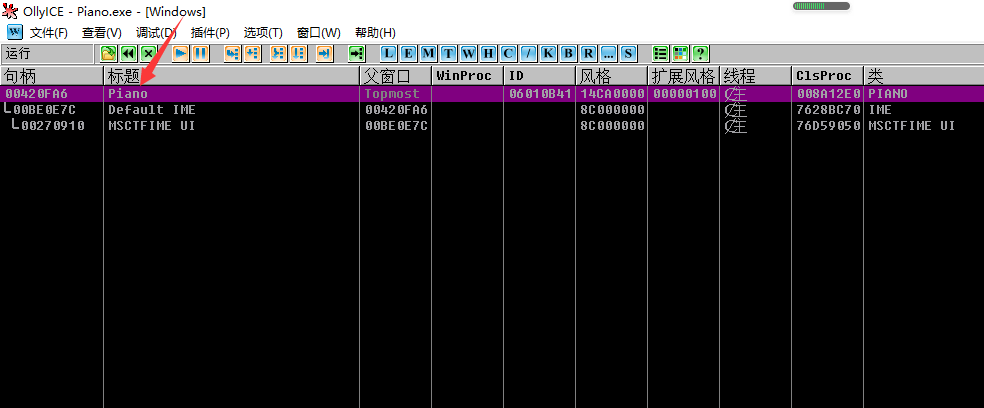The height and width of the screenshot is (408, 984).
Task: Restart the debugged program
Action: pos(129,53)
